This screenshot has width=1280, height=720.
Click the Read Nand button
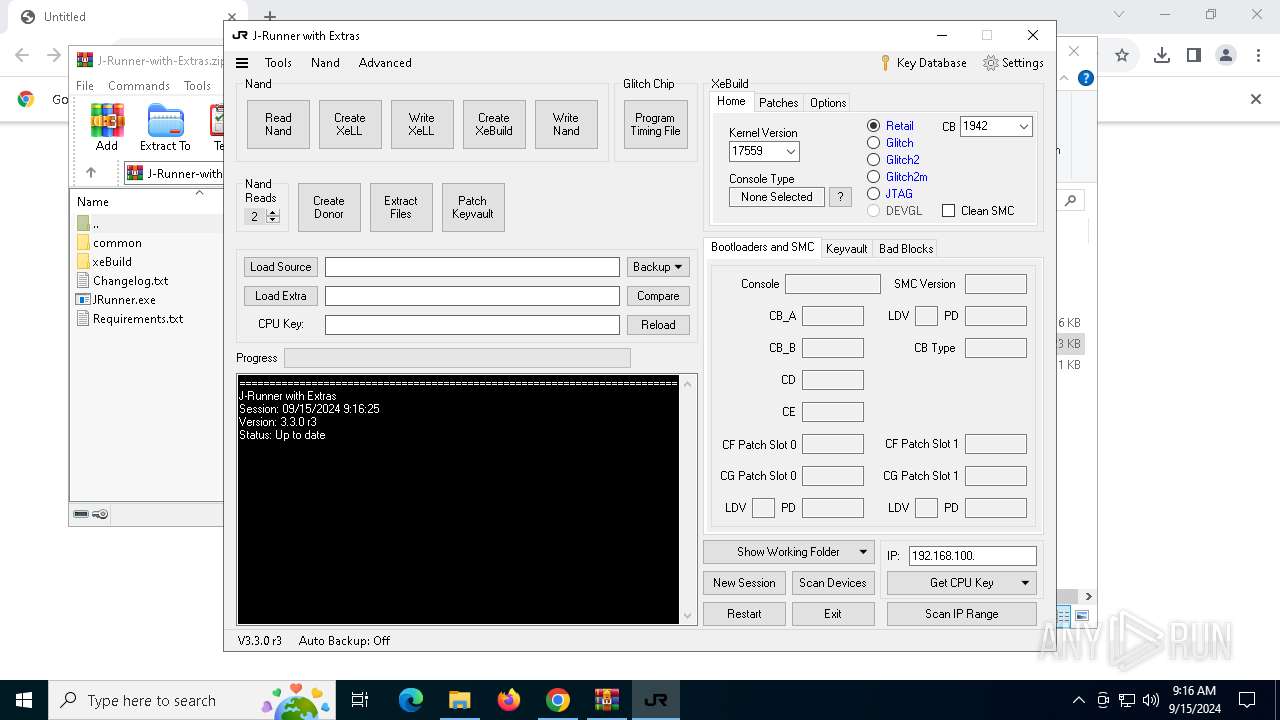(x=278, y=125)
